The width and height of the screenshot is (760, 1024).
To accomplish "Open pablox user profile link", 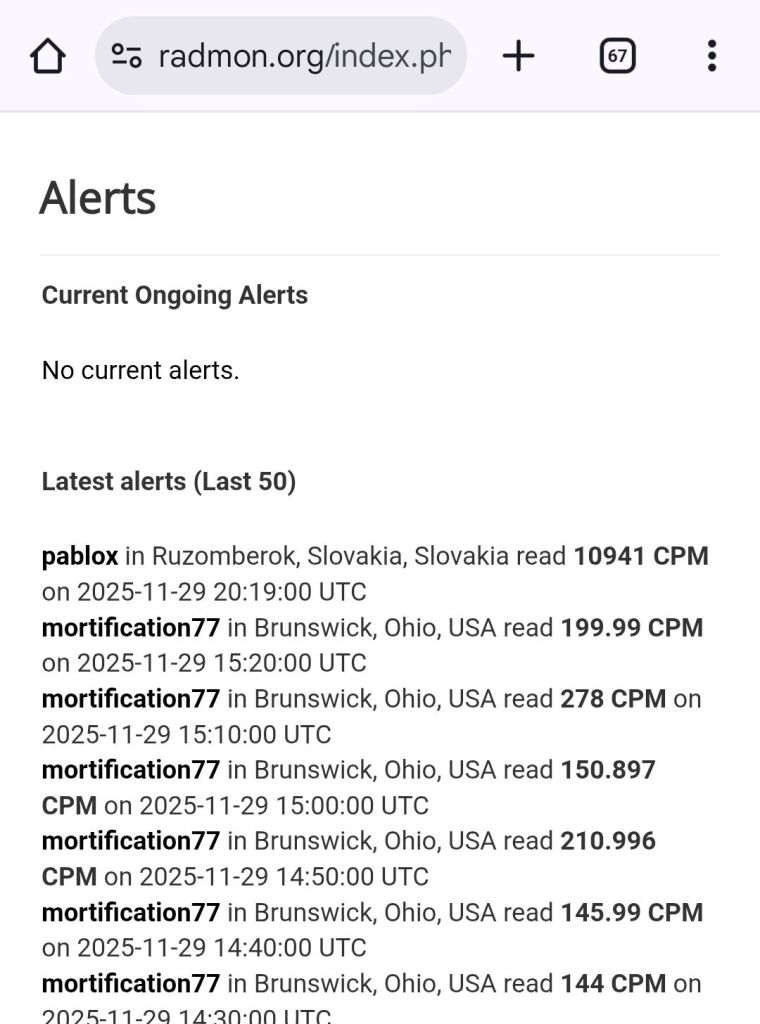I will pos(80,556).
